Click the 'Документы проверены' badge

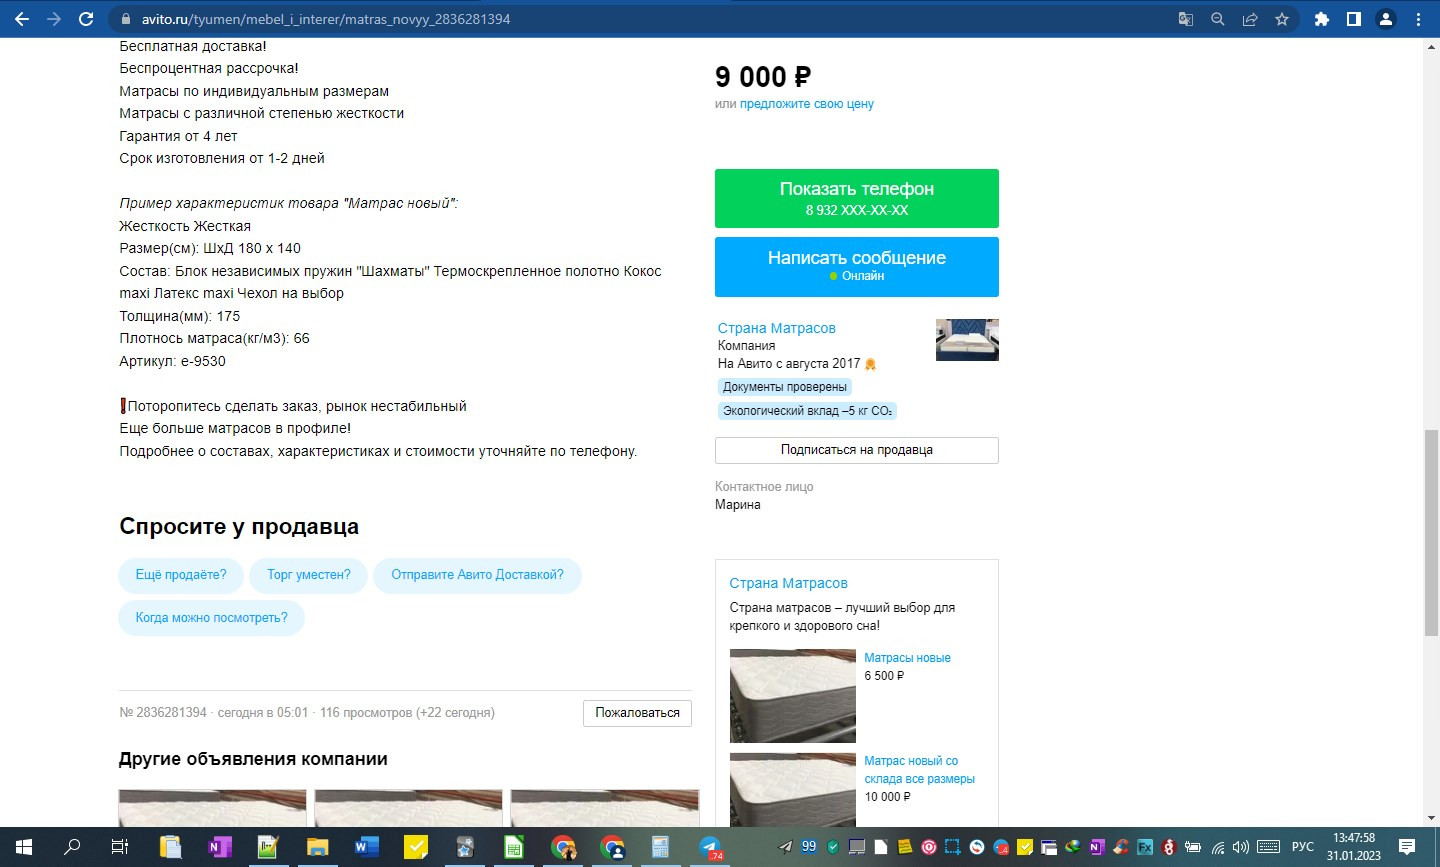[785, 387]
